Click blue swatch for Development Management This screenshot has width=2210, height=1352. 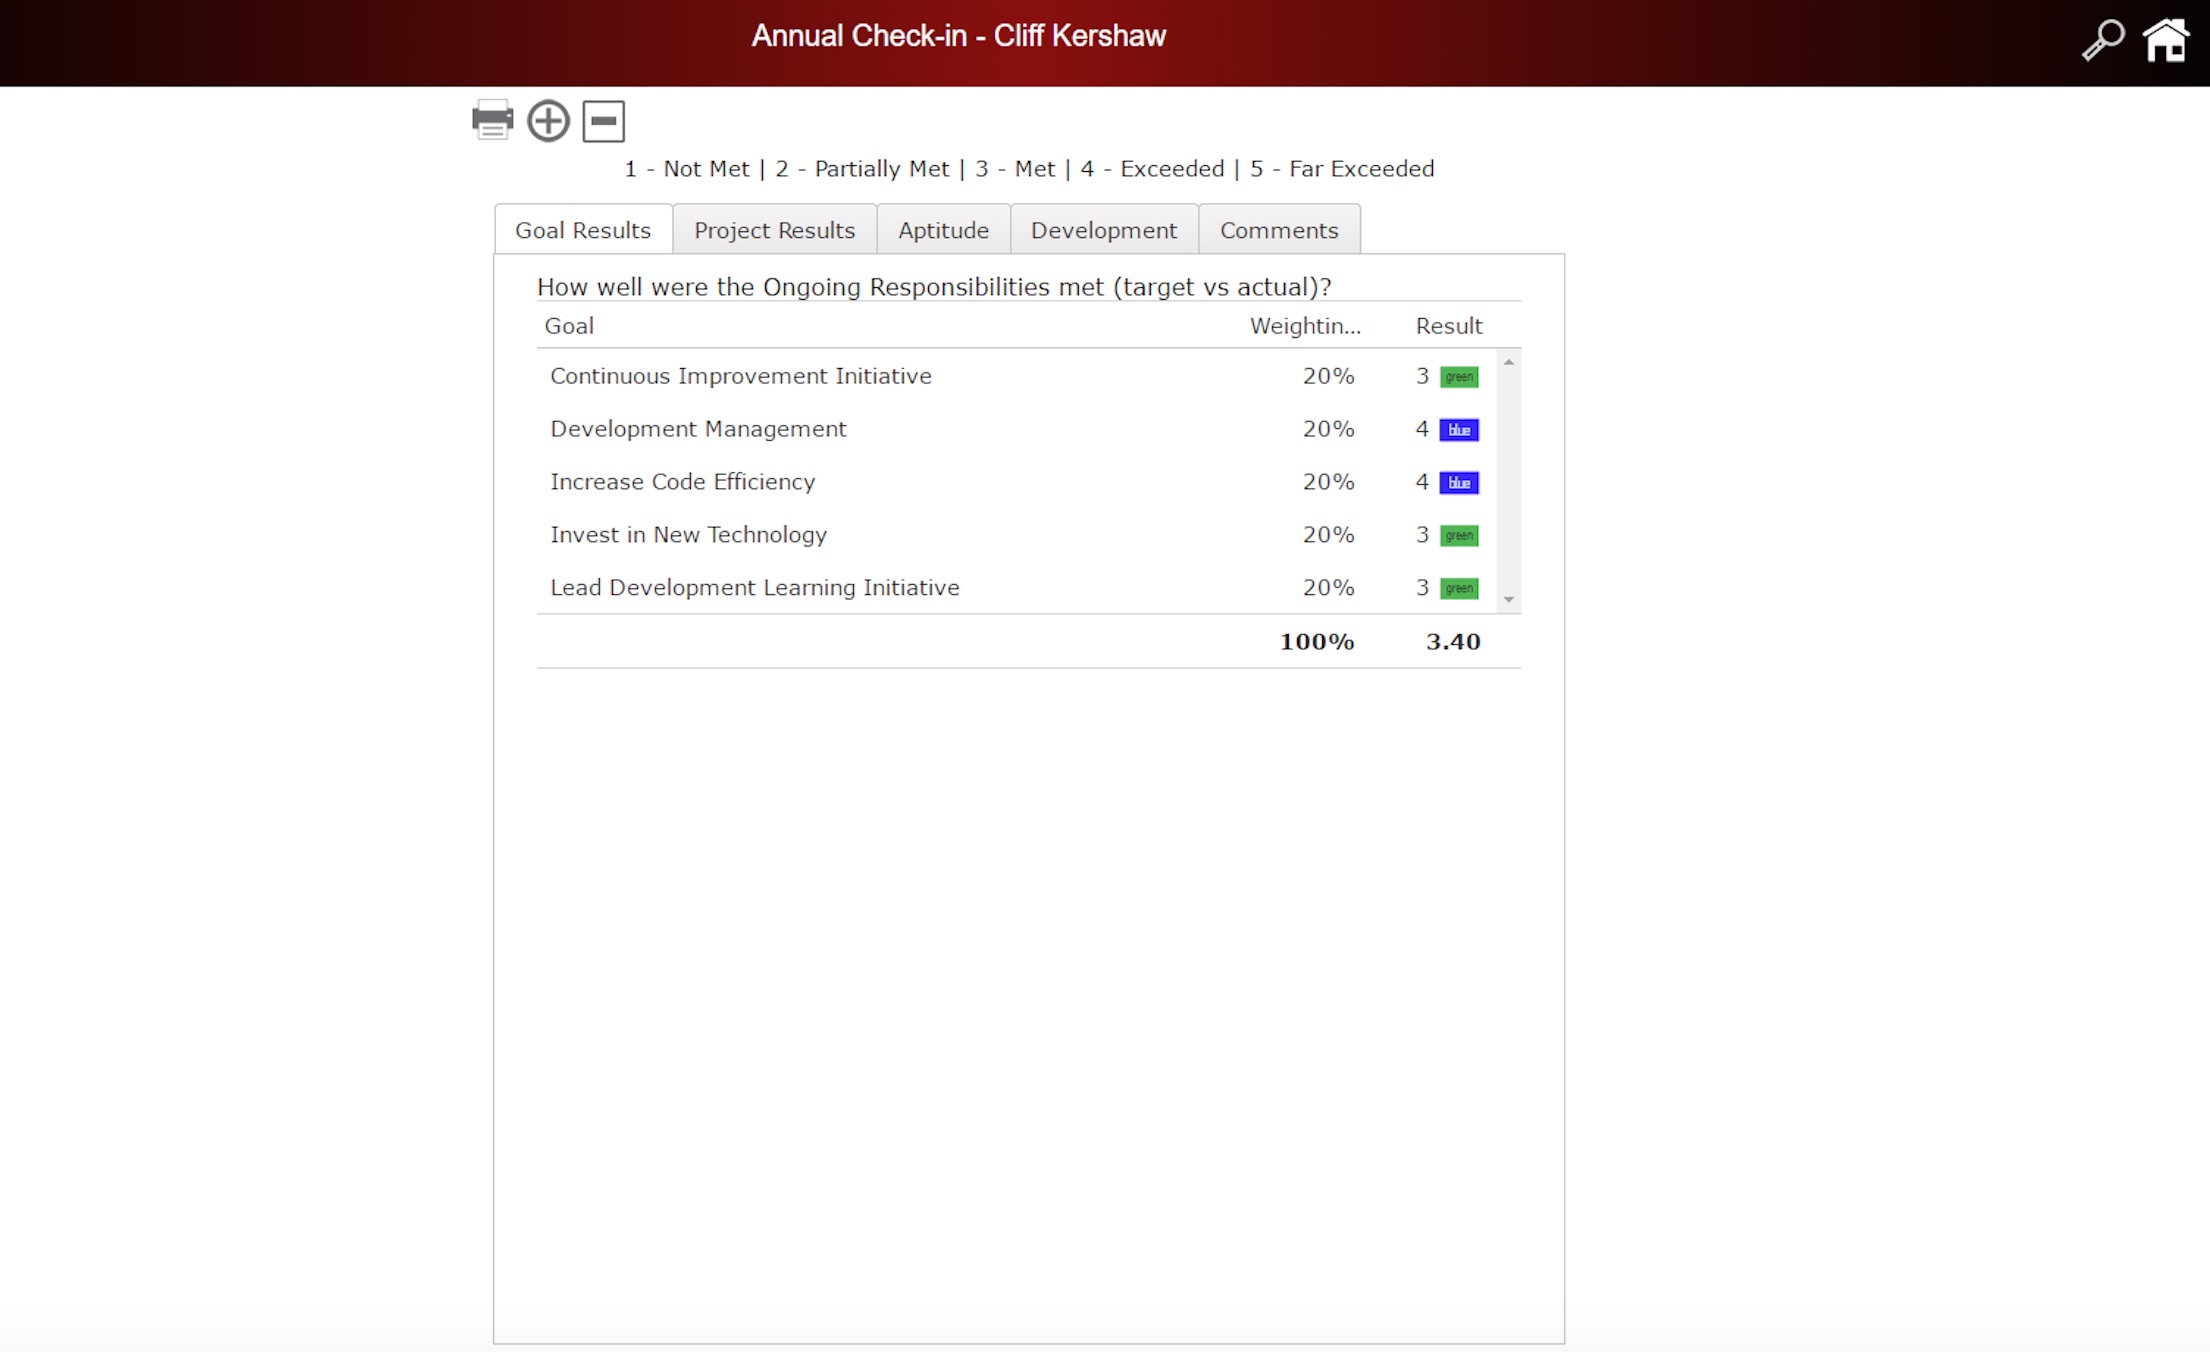pos(1458,430)
